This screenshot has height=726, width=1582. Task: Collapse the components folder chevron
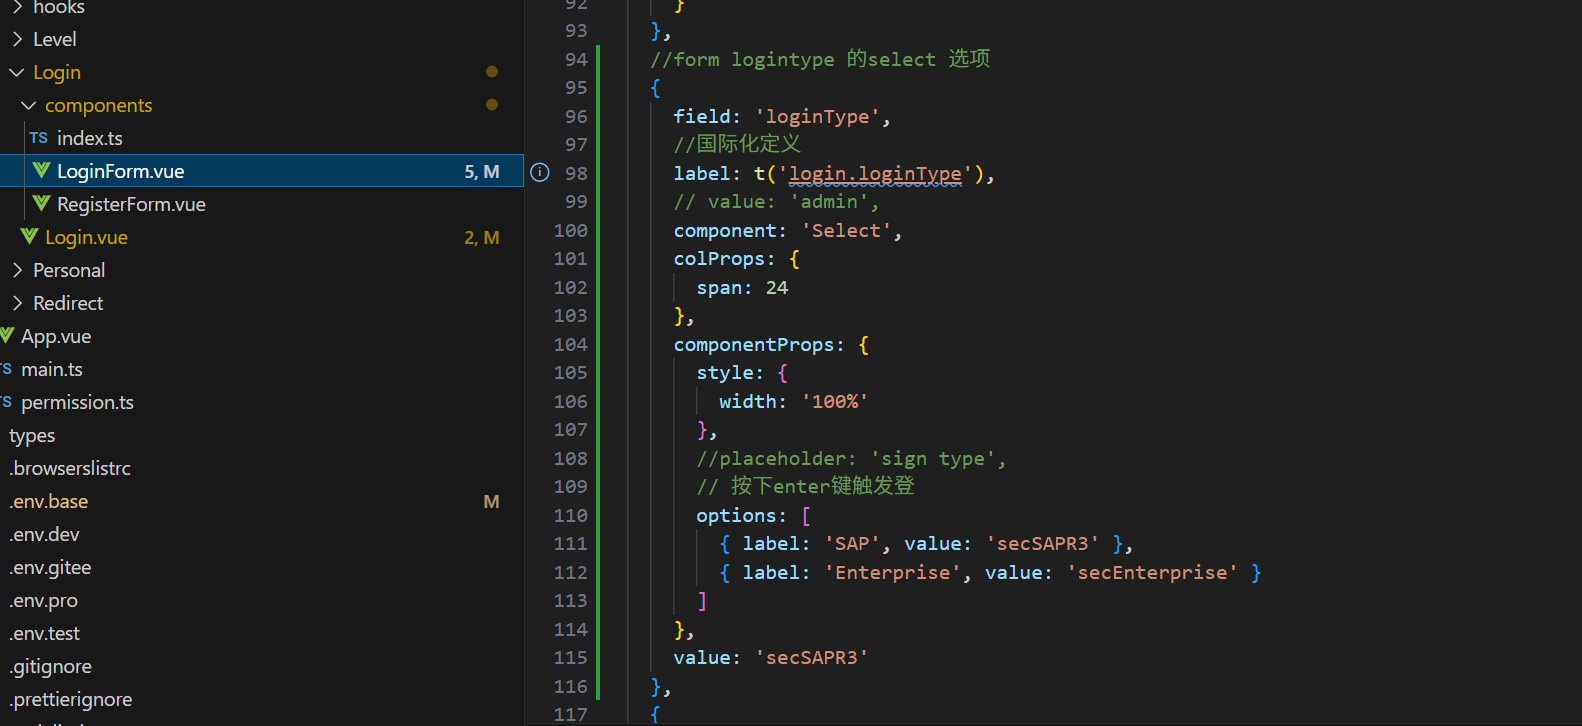pos(29,105)
